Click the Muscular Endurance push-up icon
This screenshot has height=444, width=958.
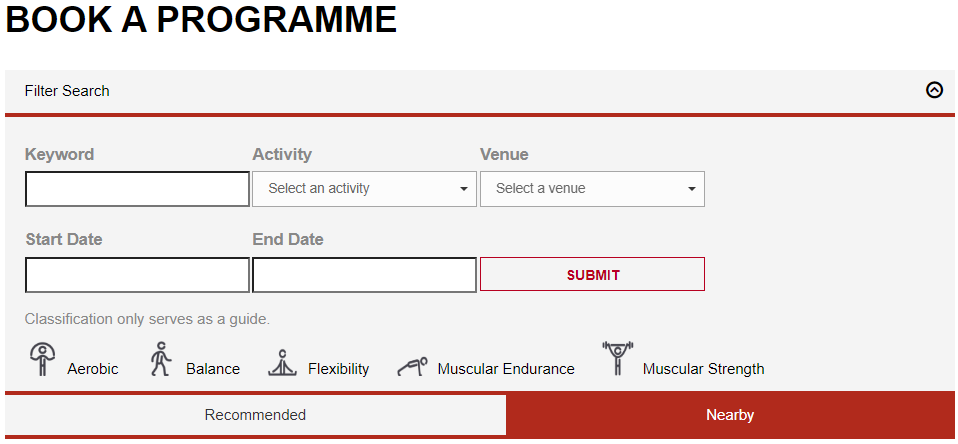click(412, 366)
